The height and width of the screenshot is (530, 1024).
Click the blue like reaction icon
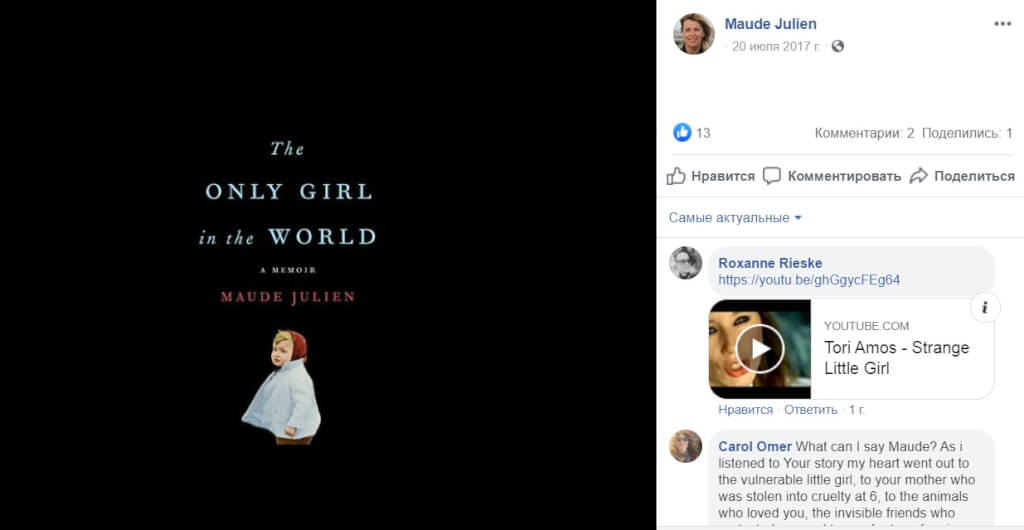click(x=682, y=132)
